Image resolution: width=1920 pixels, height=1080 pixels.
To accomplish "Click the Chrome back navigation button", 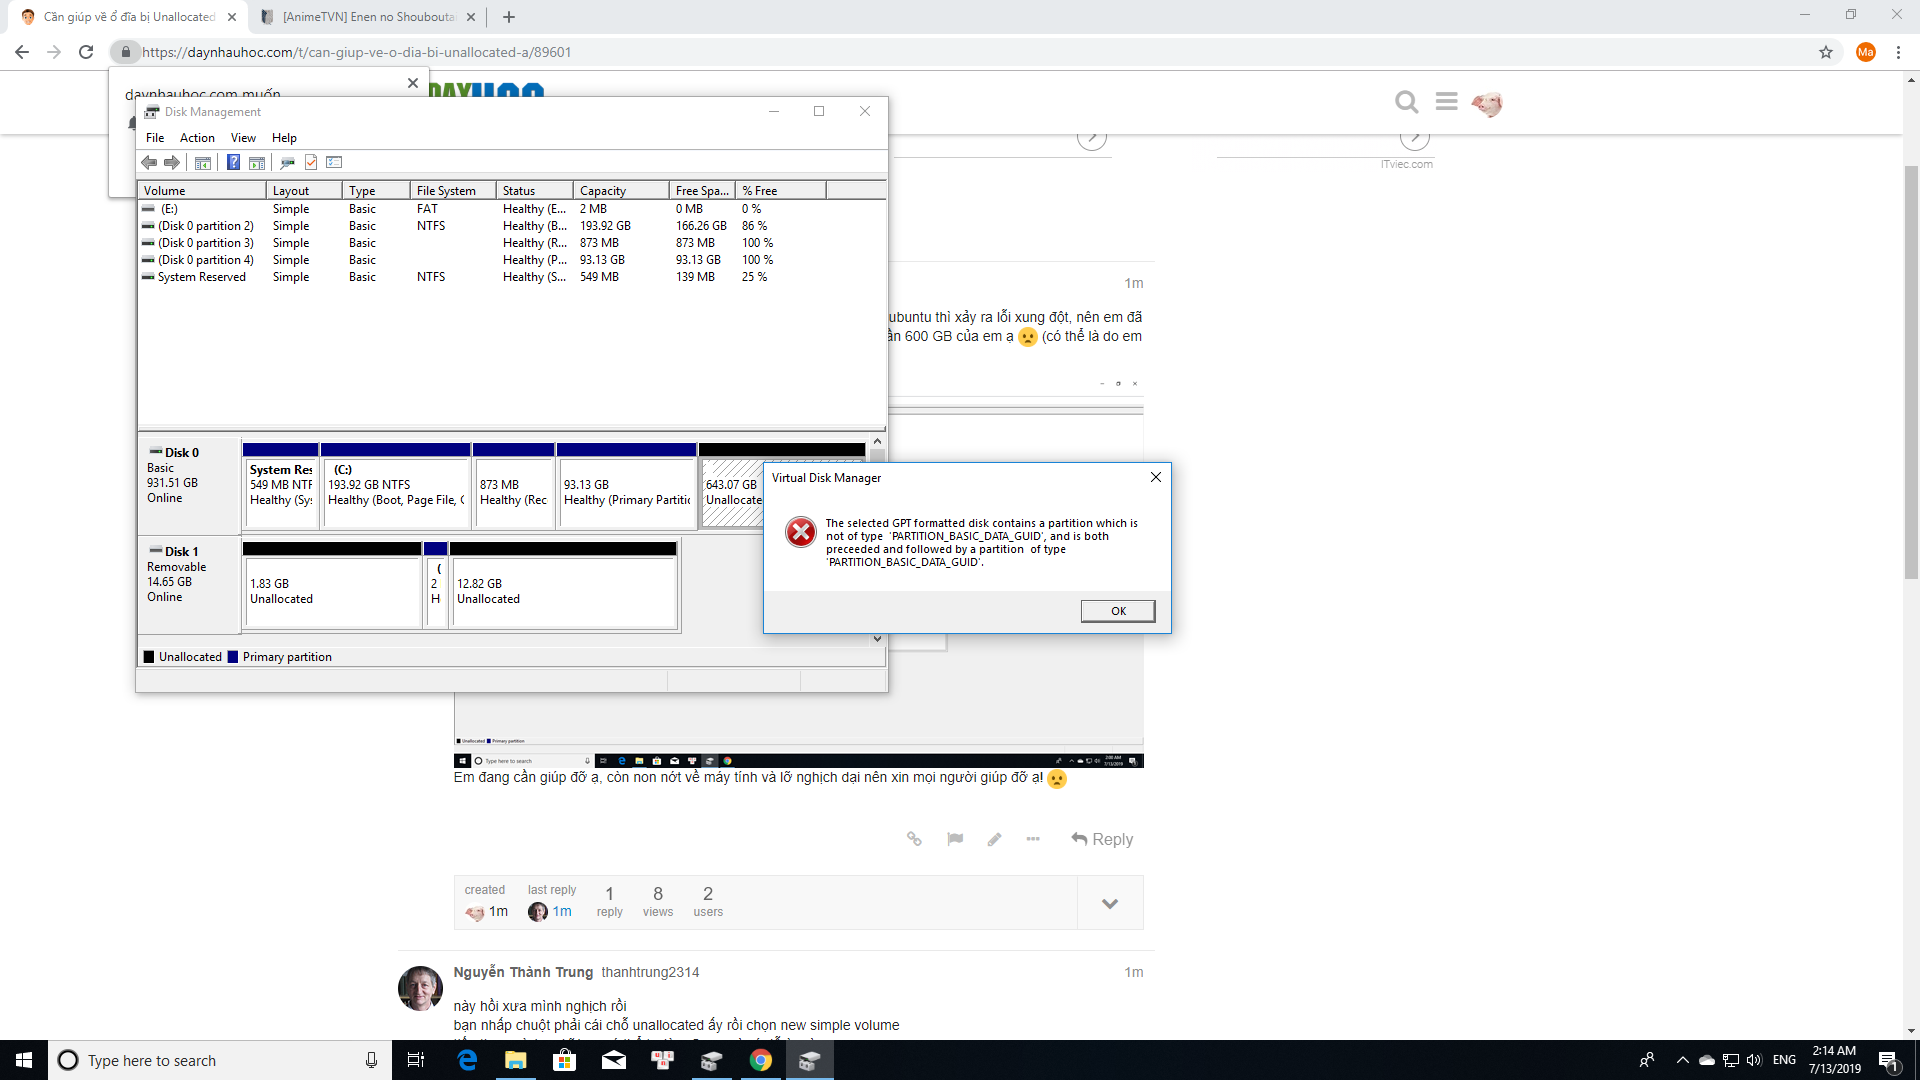I will (22, 52).
